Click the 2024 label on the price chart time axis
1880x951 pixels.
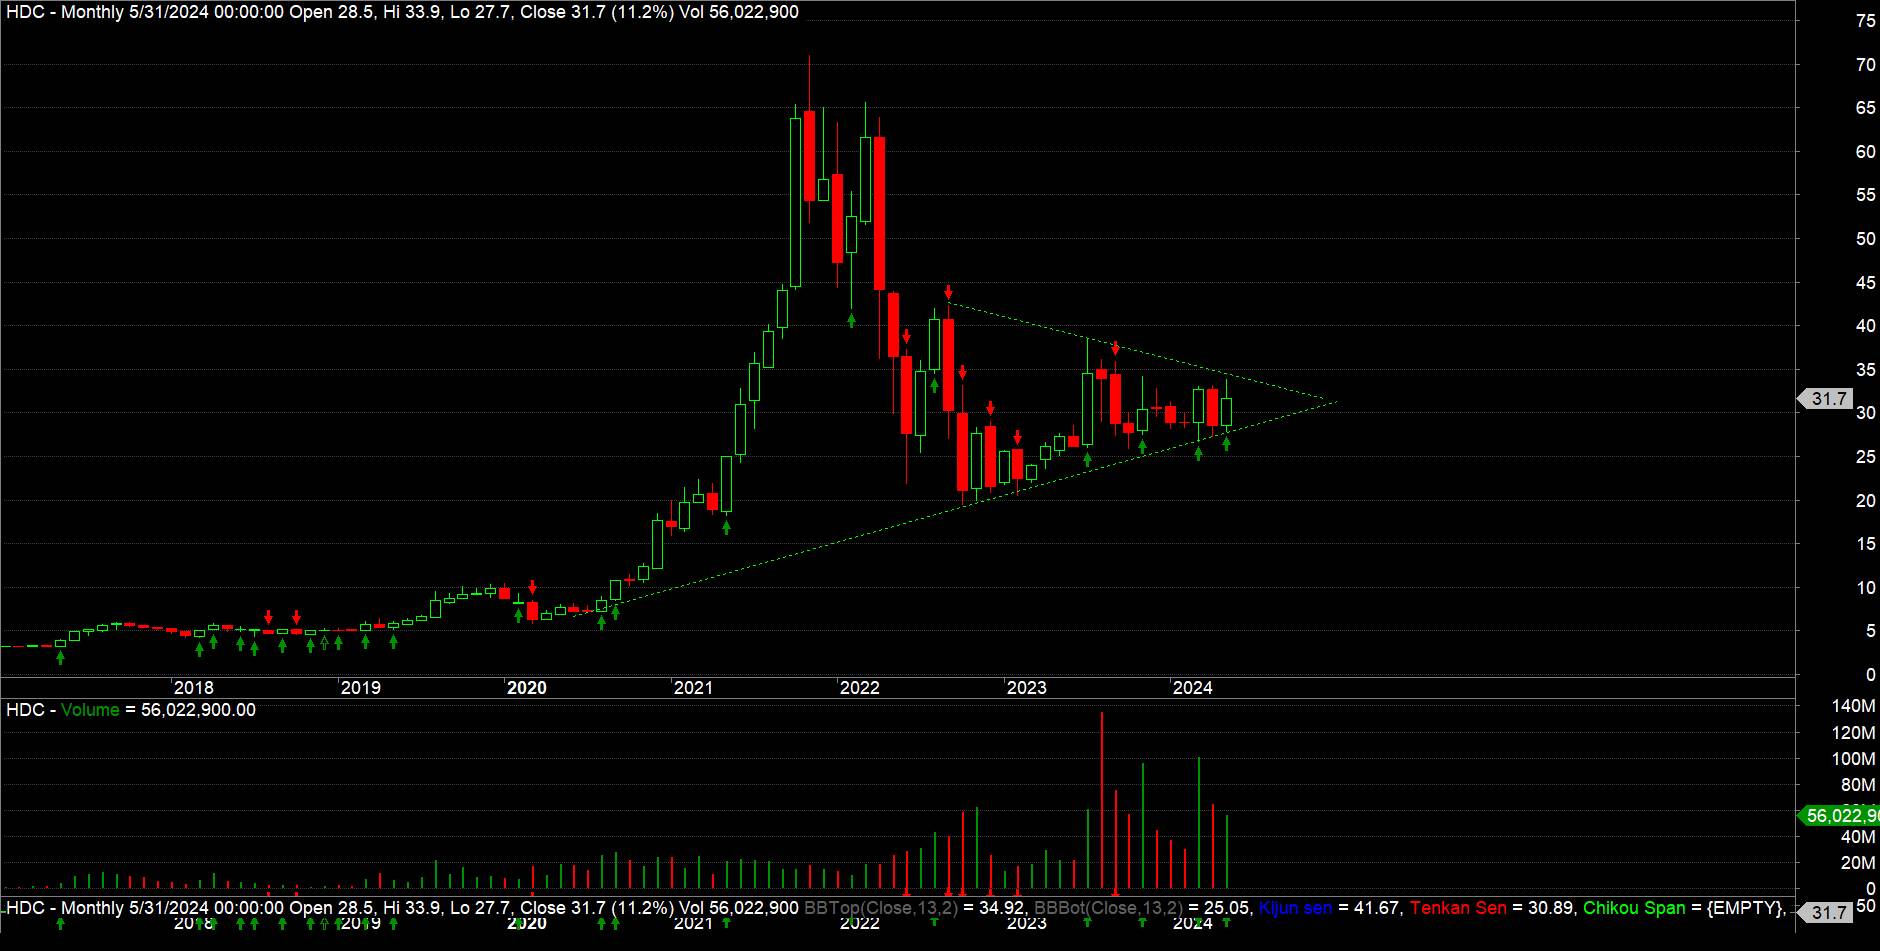point(1193,688)
